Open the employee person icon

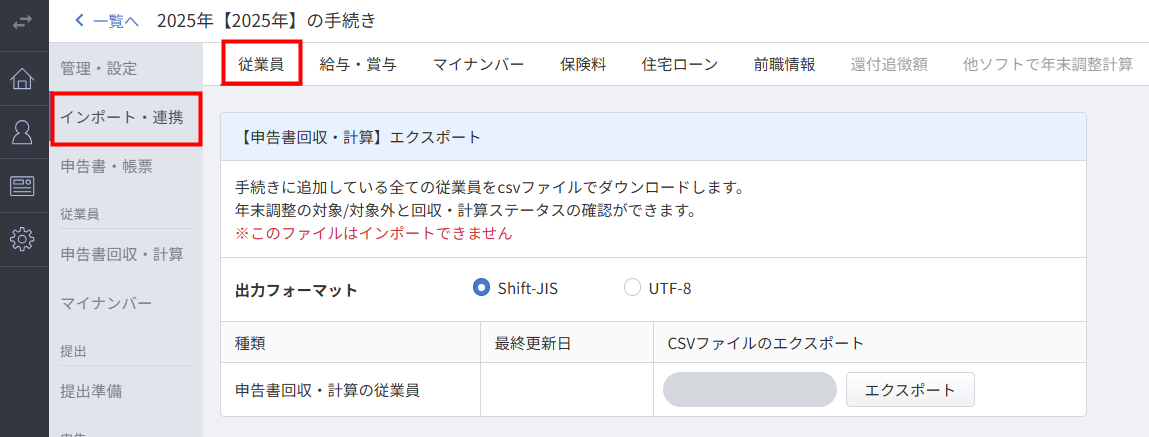(22, 132)
